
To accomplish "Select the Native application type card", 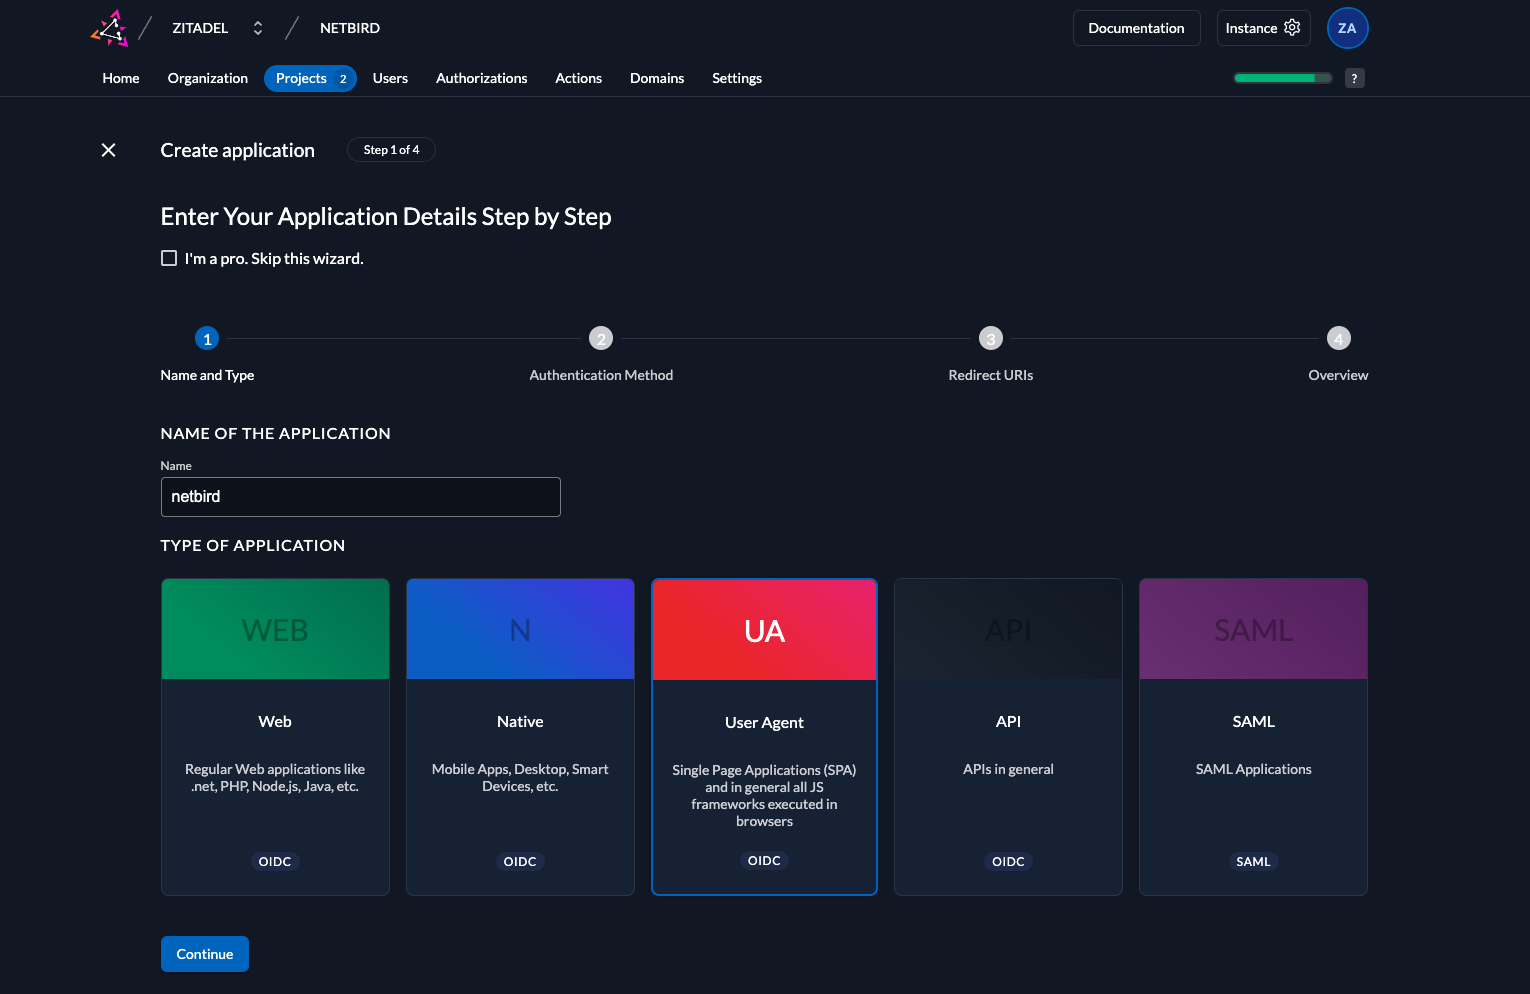I will pyautogui.click(x=520, y=737).
